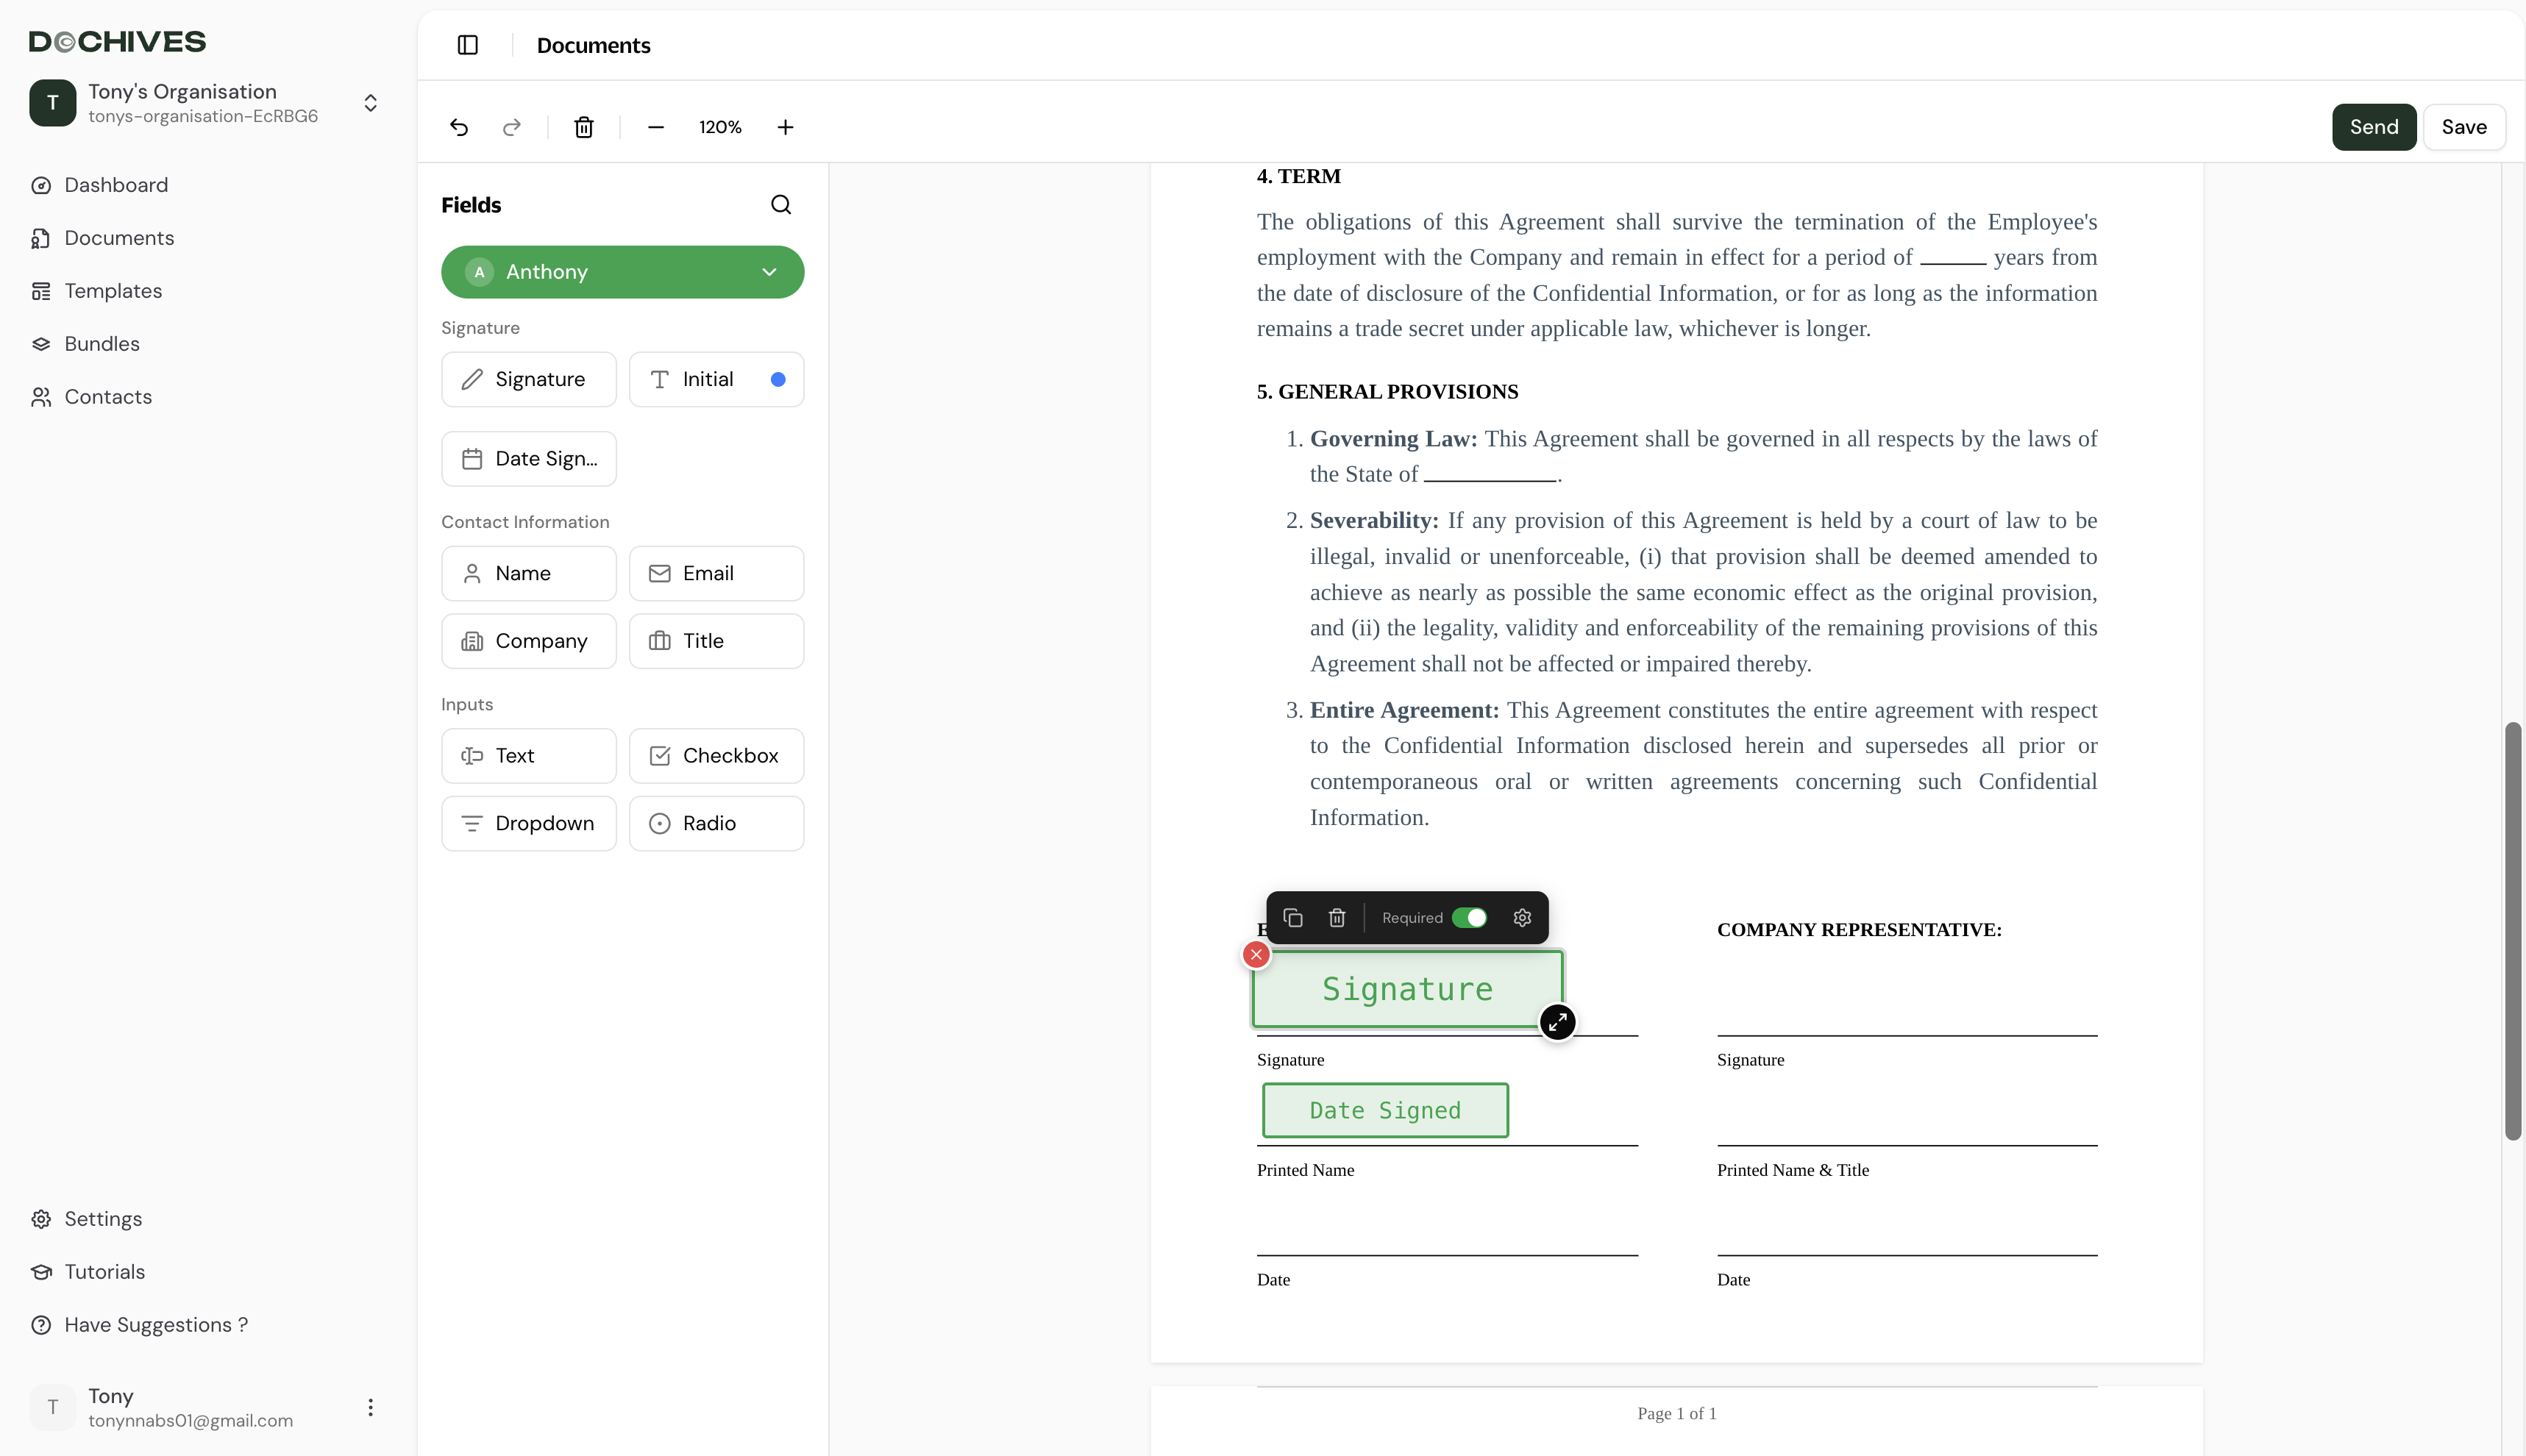Duplicate the selected Signature field
The height and width of the screenshot is (1456, 2526).
[x=1293, y=918]
